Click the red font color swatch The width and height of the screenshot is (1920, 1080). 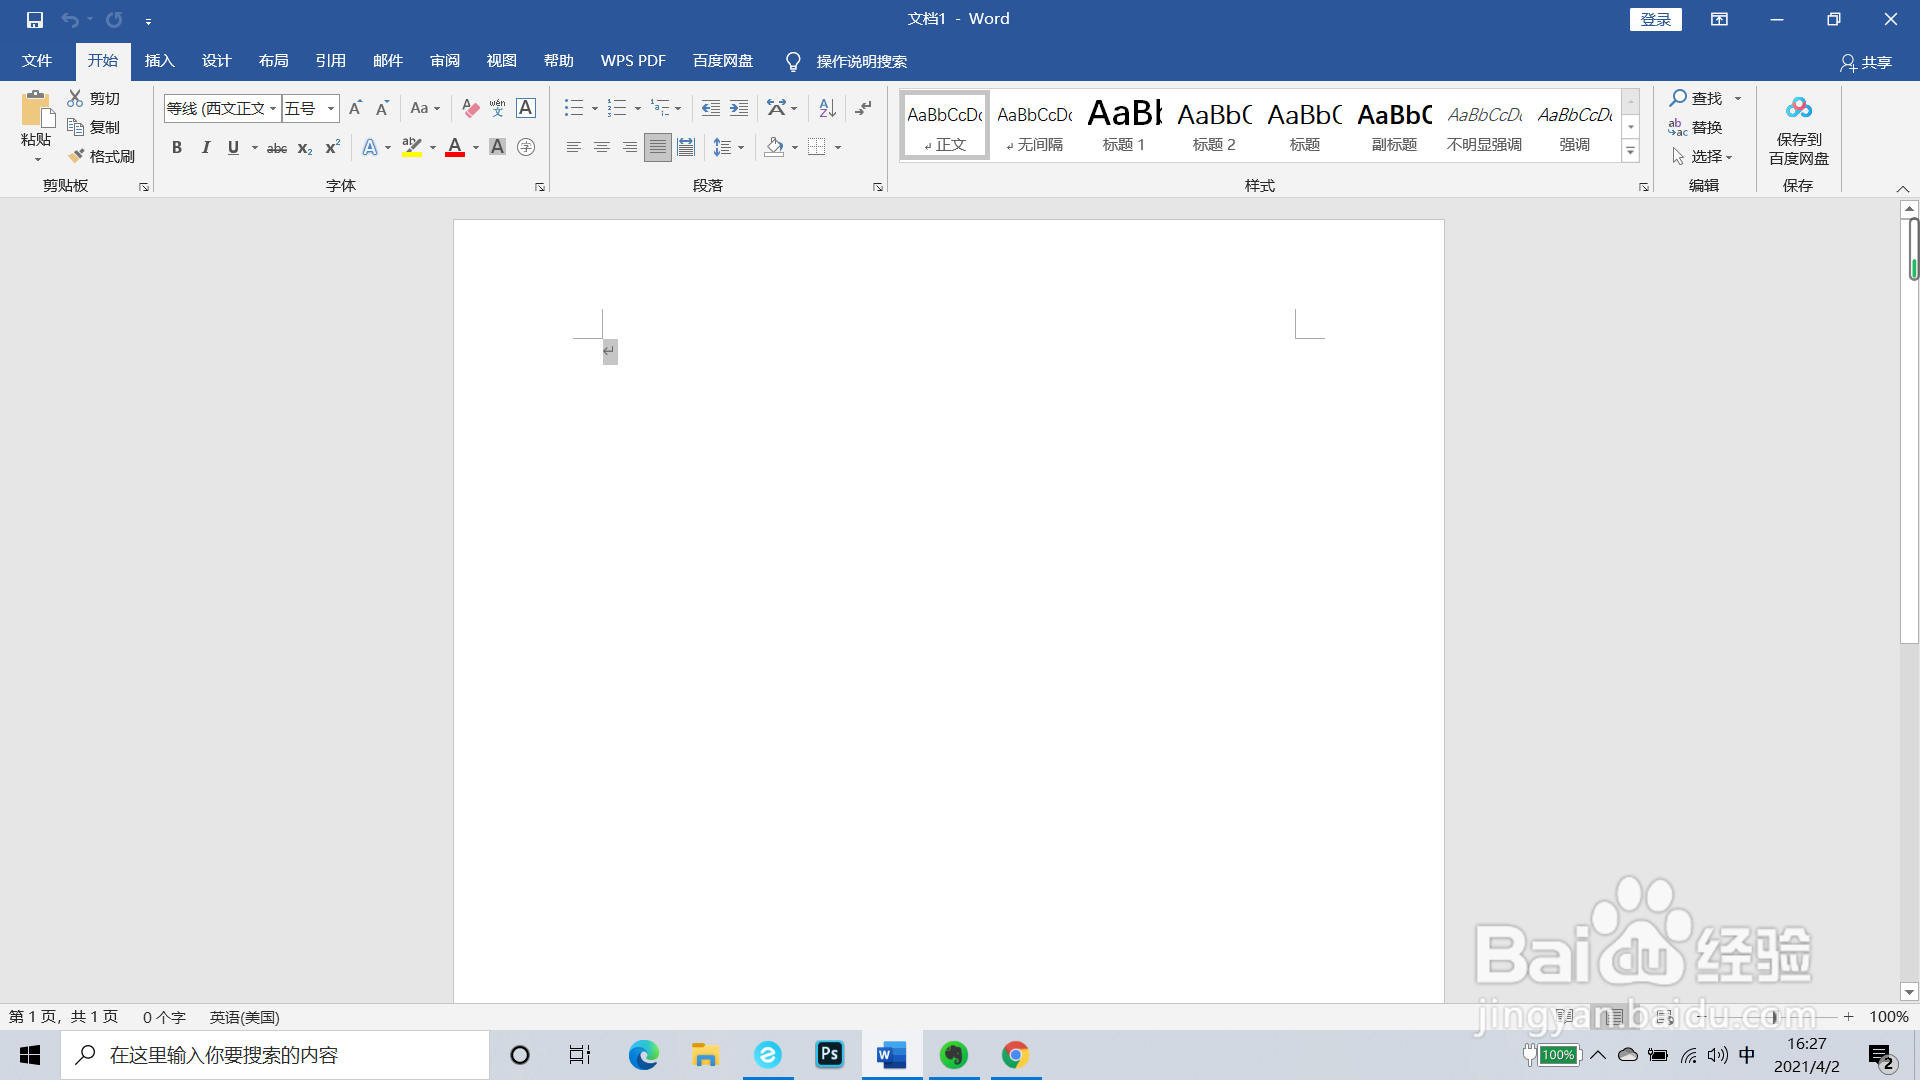coord(455,148)
